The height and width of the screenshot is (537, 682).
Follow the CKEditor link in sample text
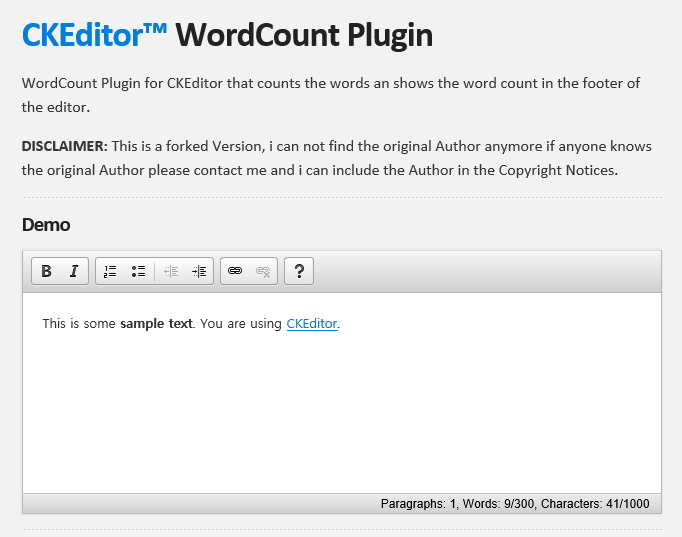[312, 324]
